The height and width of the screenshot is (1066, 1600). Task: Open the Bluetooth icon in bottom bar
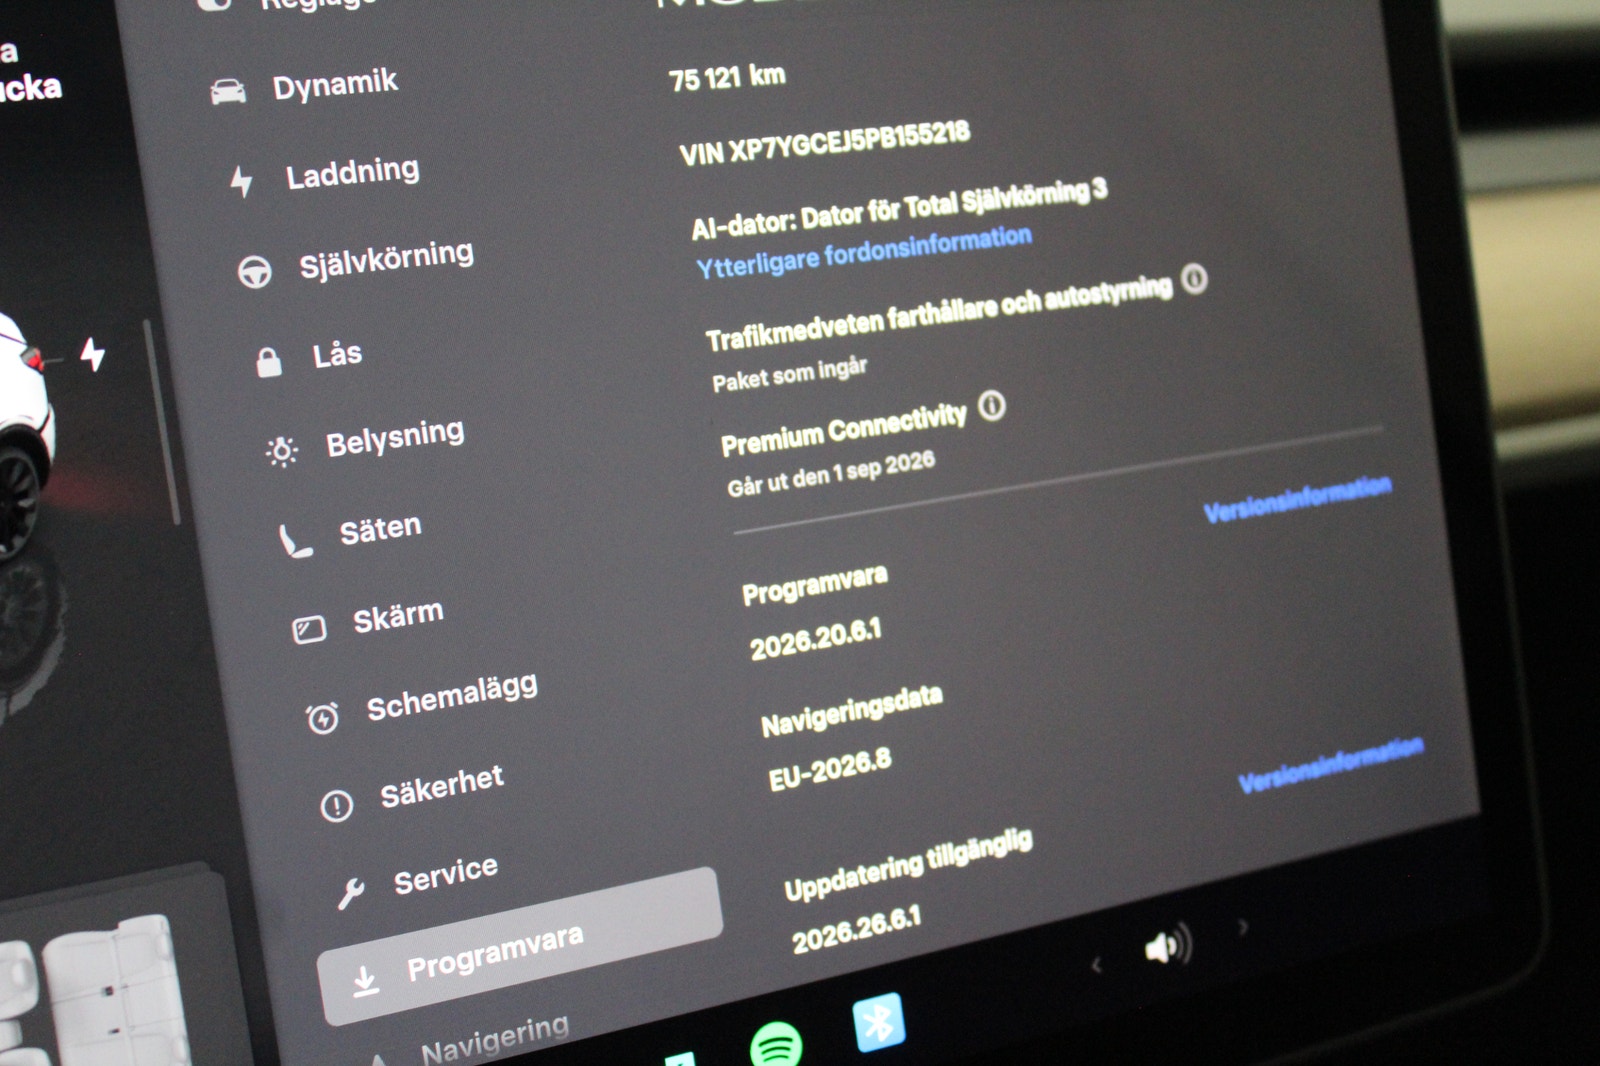[x=879, y=1022]
